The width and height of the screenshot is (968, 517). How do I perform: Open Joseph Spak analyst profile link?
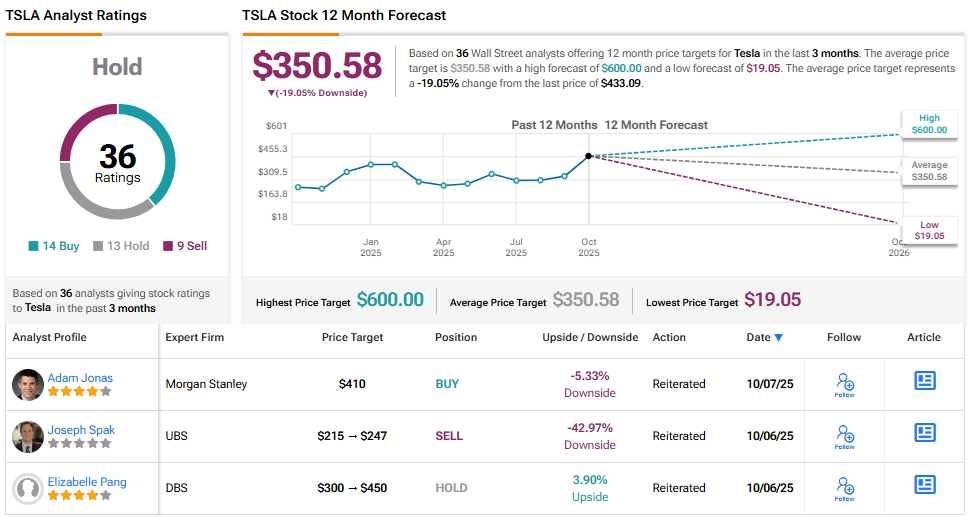[x=81, y=430]
